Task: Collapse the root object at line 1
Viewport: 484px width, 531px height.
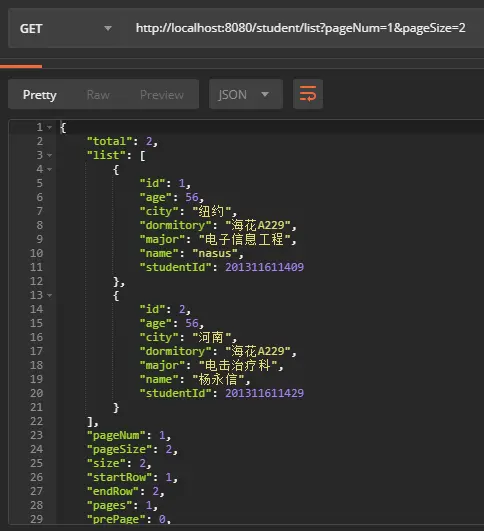Action: pos(49,128)
